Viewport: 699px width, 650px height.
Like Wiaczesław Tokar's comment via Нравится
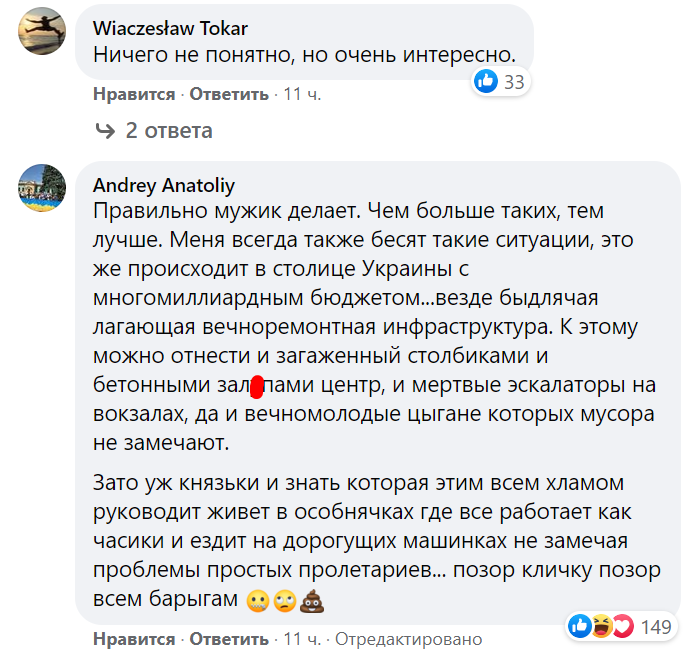(x=133, y=94)
